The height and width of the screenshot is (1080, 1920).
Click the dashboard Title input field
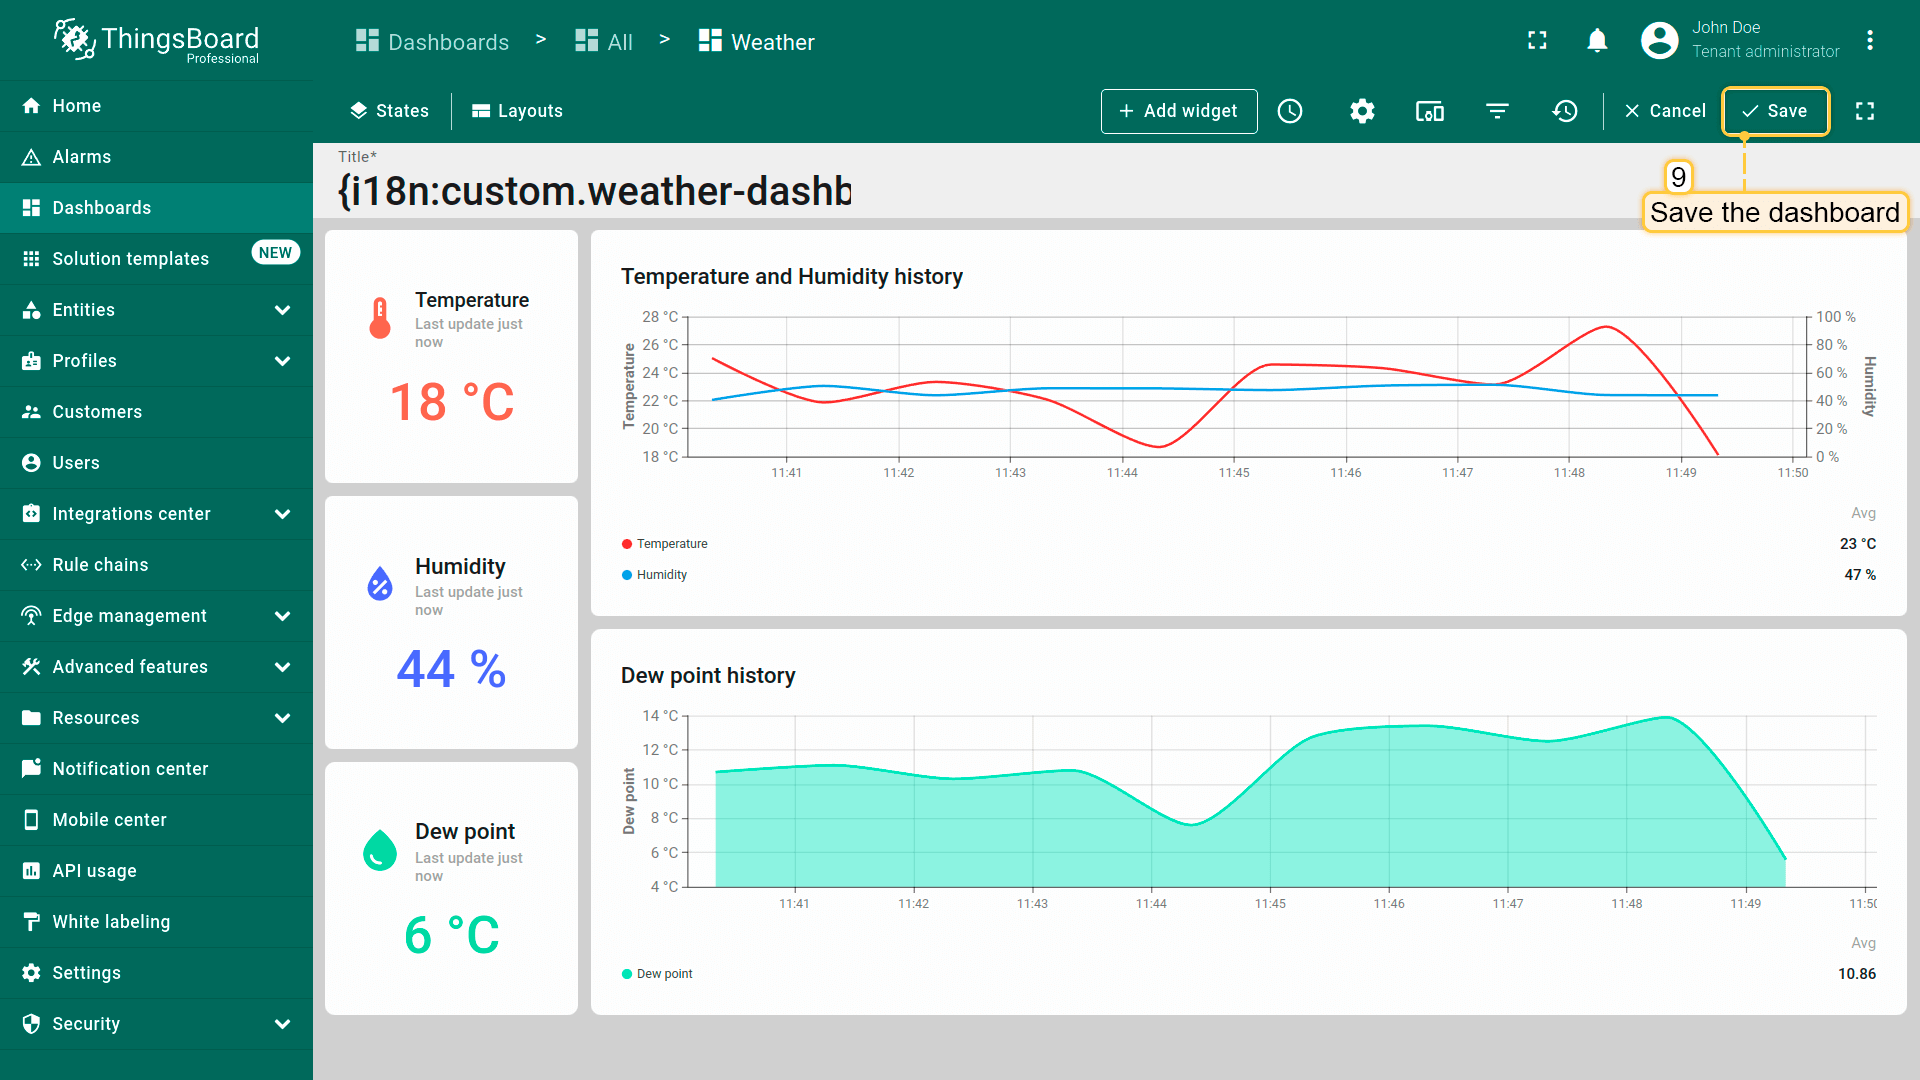(x=595, y=191)
